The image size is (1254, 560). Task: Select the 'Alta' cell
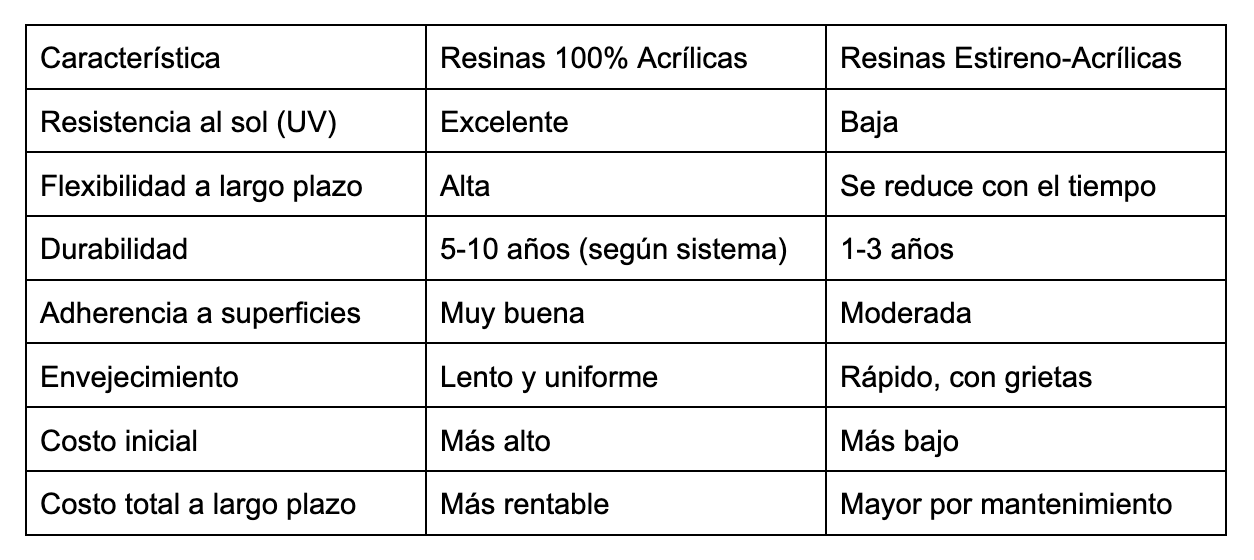pyautogui.click(x=626, y=185)
